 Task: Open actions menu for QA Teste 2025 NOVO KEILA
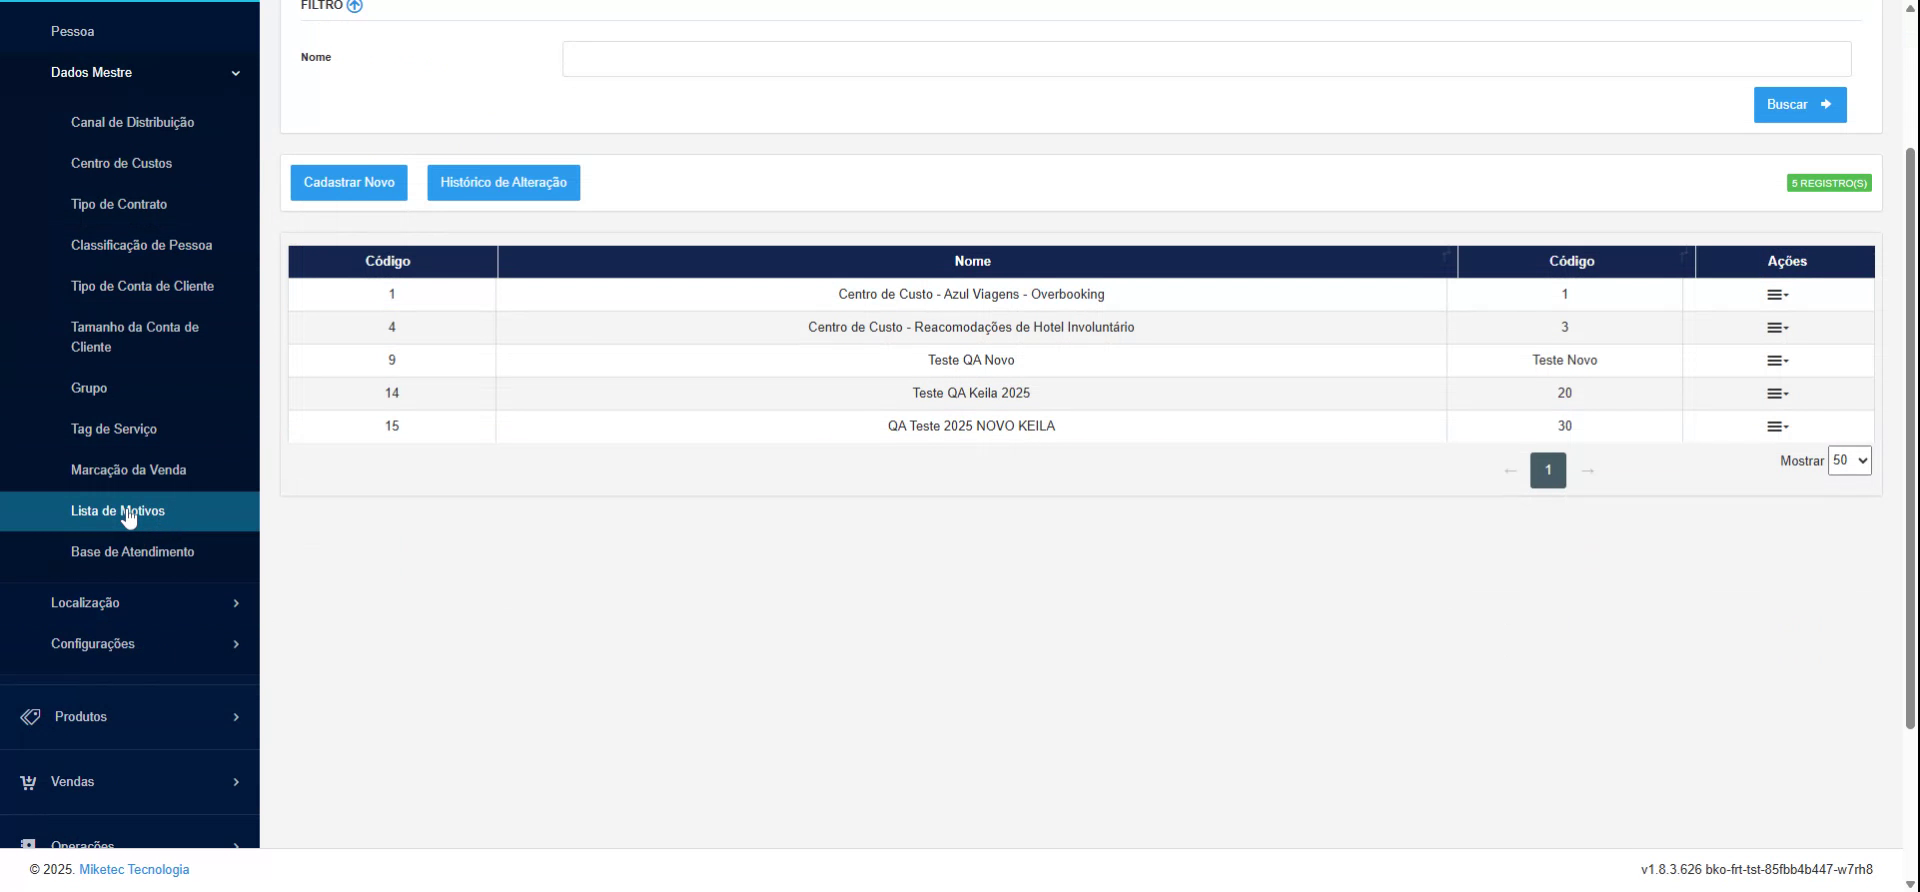(x=1777, y=427)
